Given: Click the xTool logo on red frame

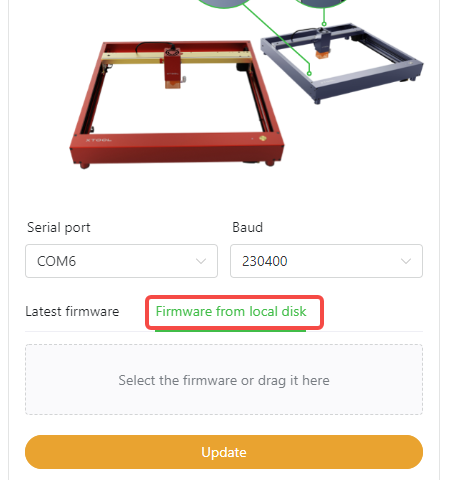Looking at the screenshot, I should pos(98,140).
